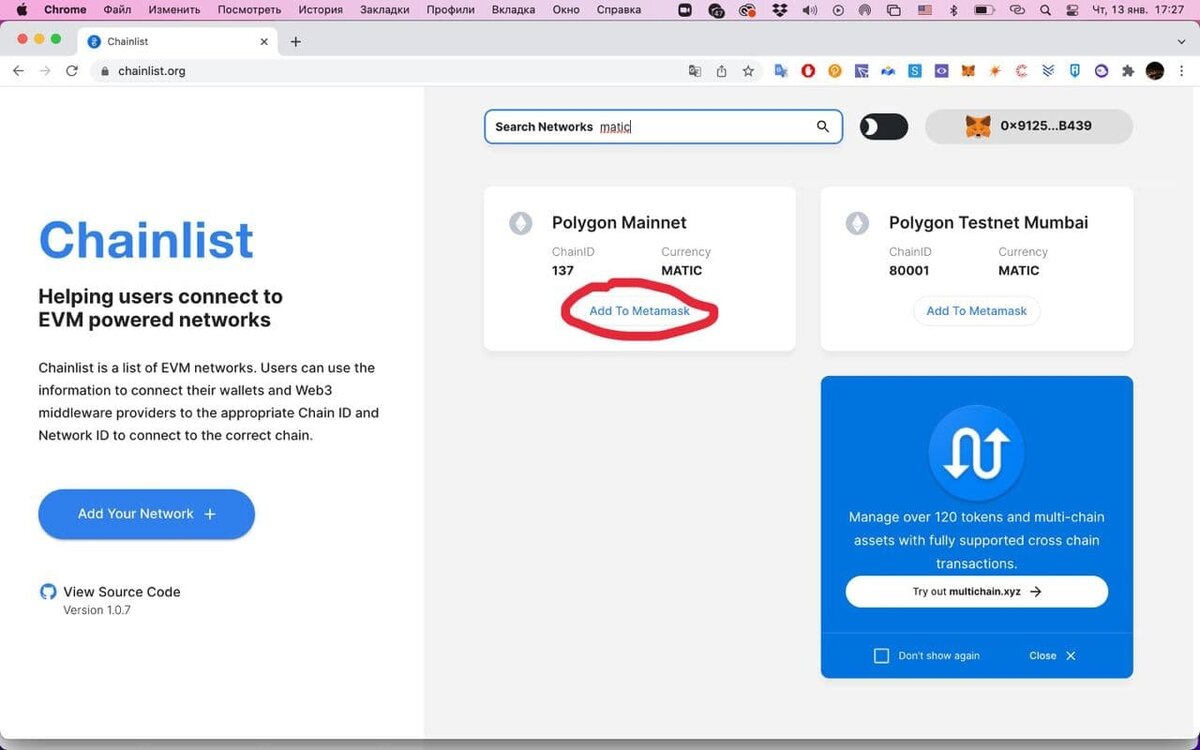Click the connected wallet 0x9125...B439 button

(x=1029, y=127)
